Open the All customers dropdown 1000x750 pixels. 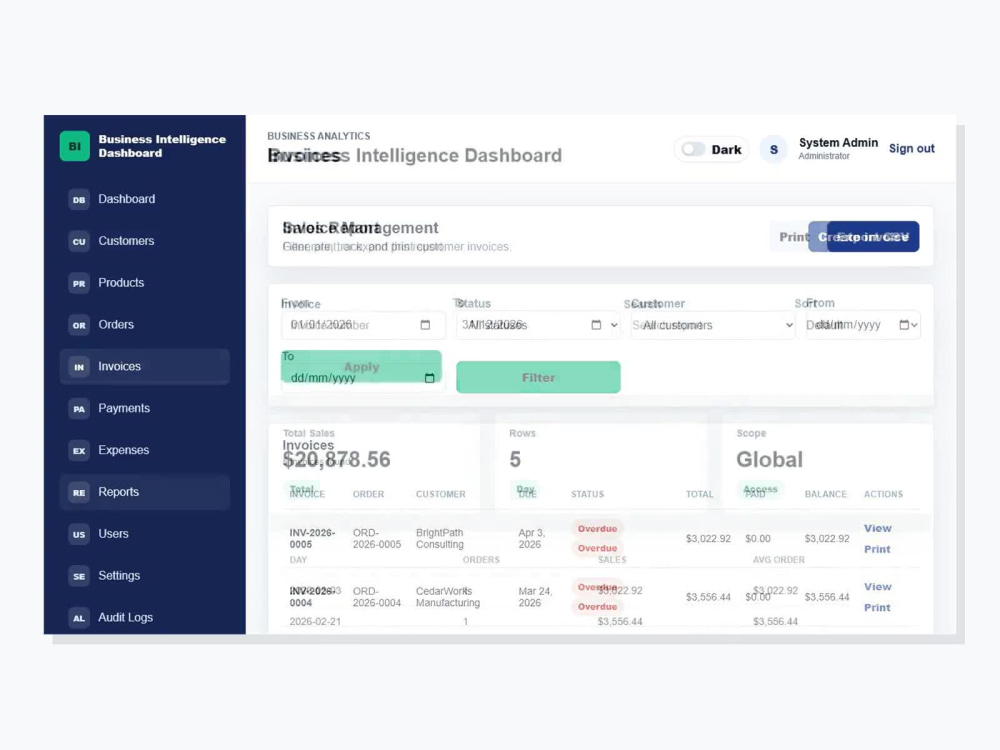tap(713, 325)
